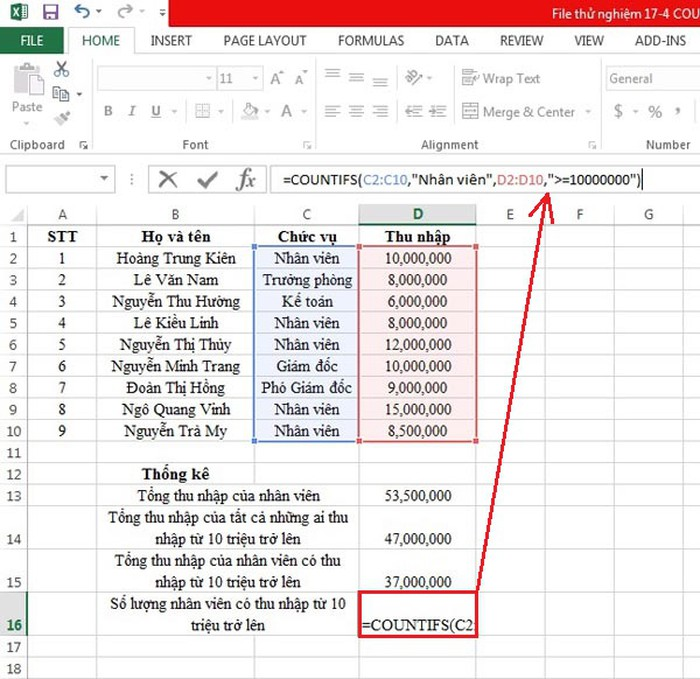Click the cell with value 53,500,000
The width and height of the screenshot is (700, 679).
tap(417, 496)
